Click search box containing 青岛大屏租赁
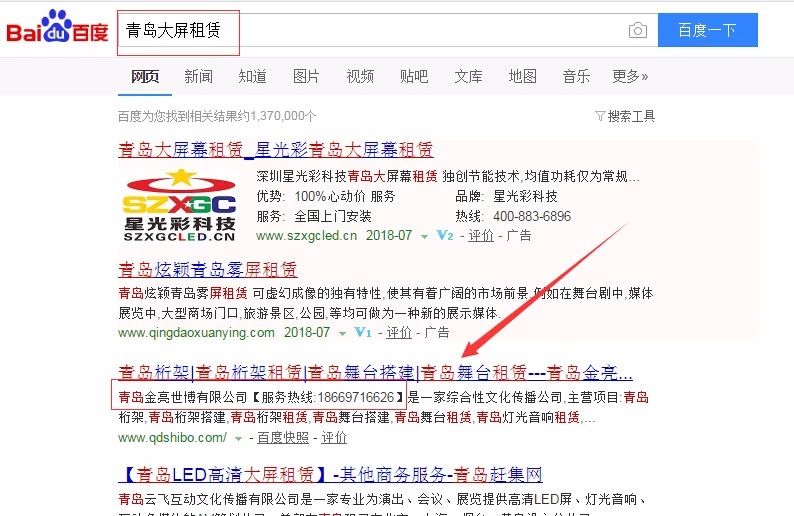This screenshot has height=516, width=794. [x=387, y=30]
